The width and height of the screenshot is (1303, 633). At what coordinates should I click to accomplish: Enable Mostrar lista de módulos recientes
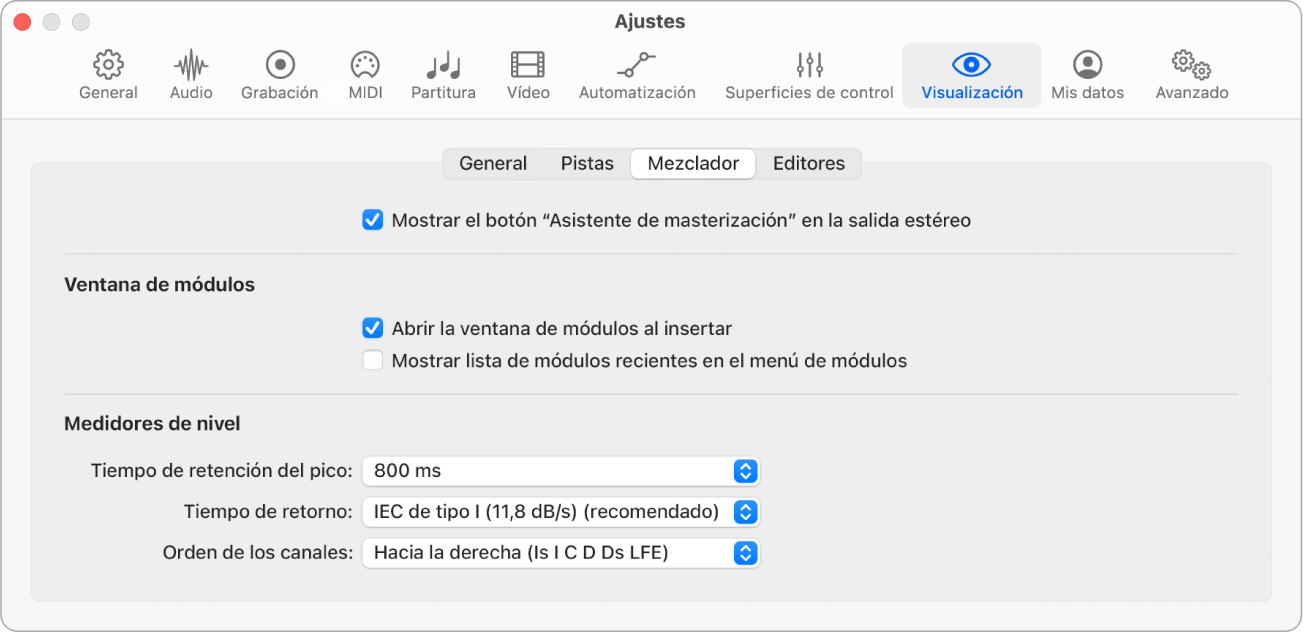point(373,361)
